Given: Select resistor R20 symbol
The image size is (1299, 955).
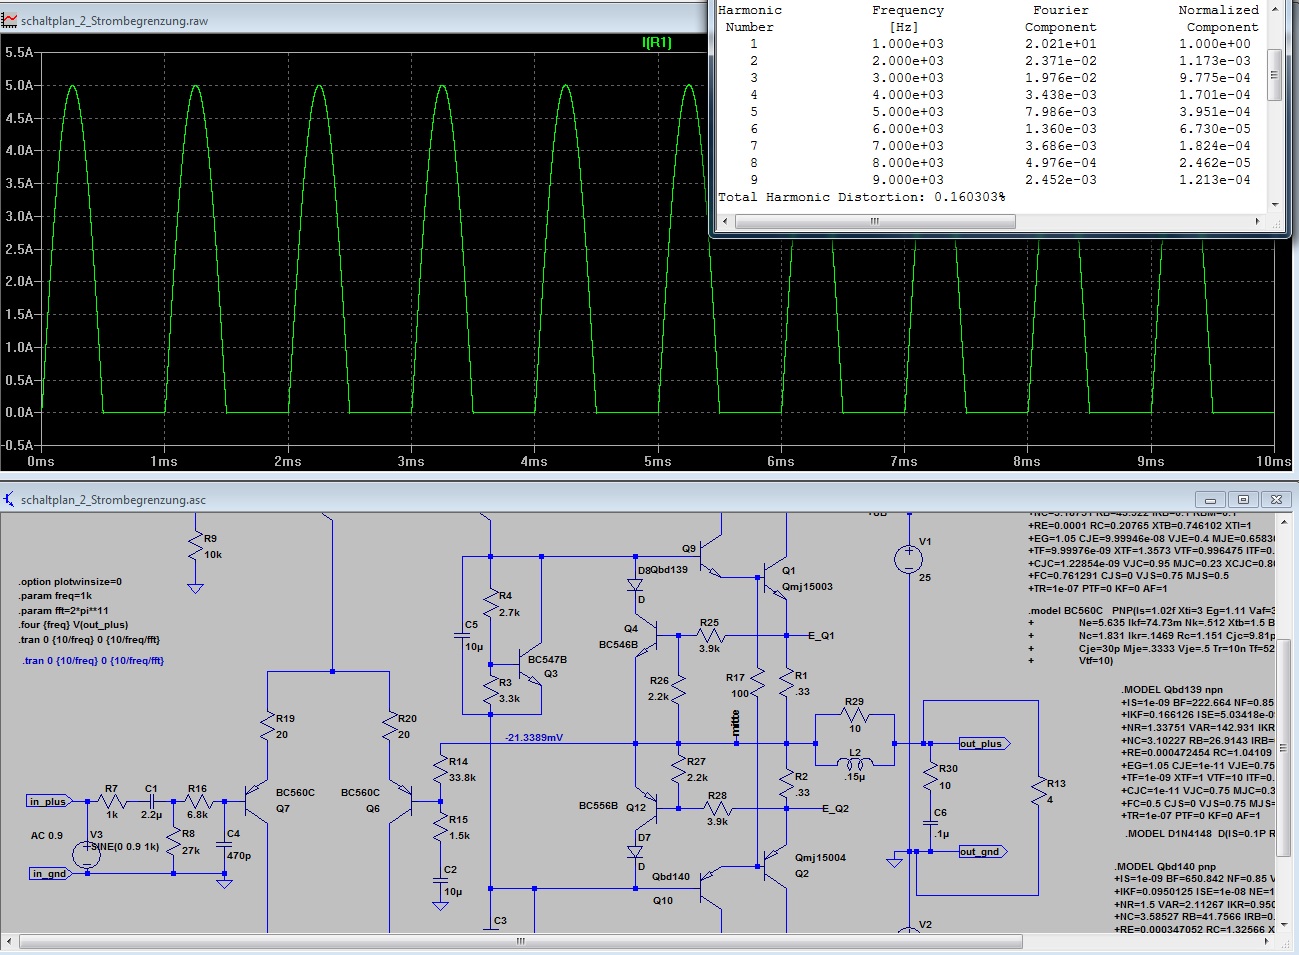Looking at the screenshot, I should point(389,726).
